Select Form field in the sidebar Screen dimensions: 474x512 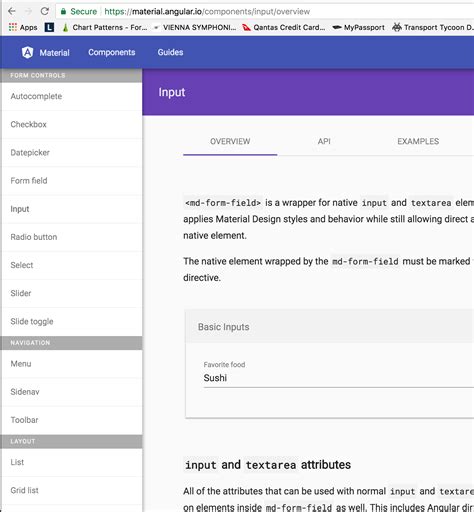(71, 181)
